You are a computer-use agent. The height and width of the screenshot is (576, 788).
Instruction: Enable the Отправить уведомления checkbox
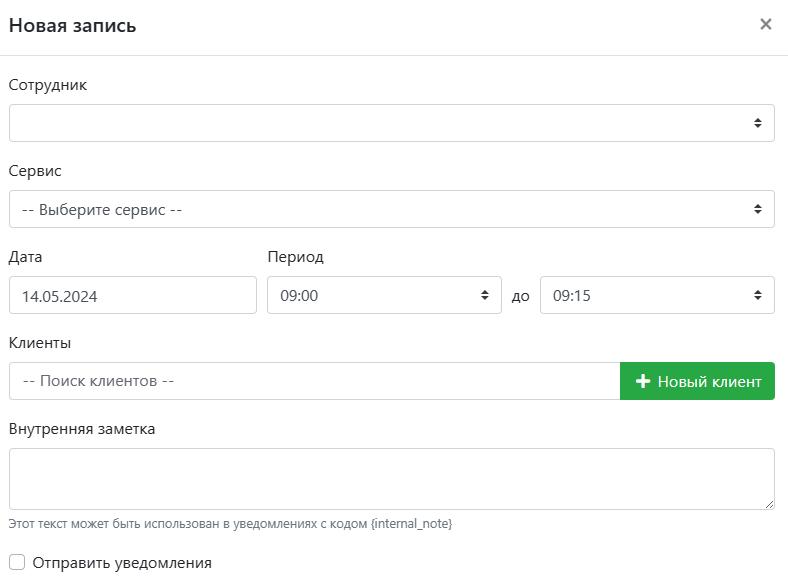coord(17,563)
